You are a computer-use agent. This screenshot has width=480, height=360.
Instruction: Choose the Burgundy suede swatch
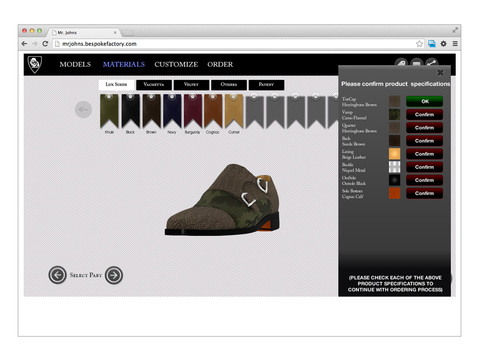193,111
